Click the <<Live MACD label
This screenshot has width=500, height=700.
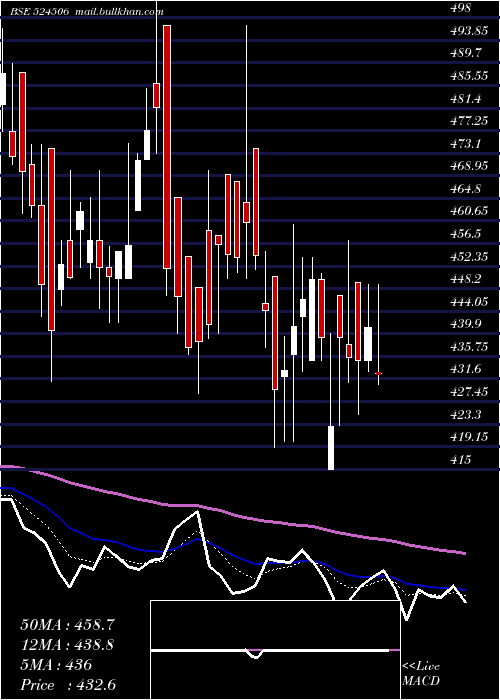click(x=421, y=674)
